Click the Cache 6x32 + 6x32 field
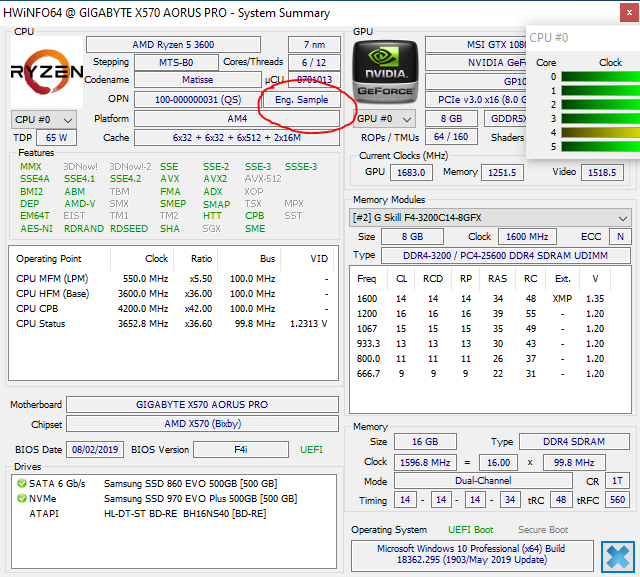 237,138
